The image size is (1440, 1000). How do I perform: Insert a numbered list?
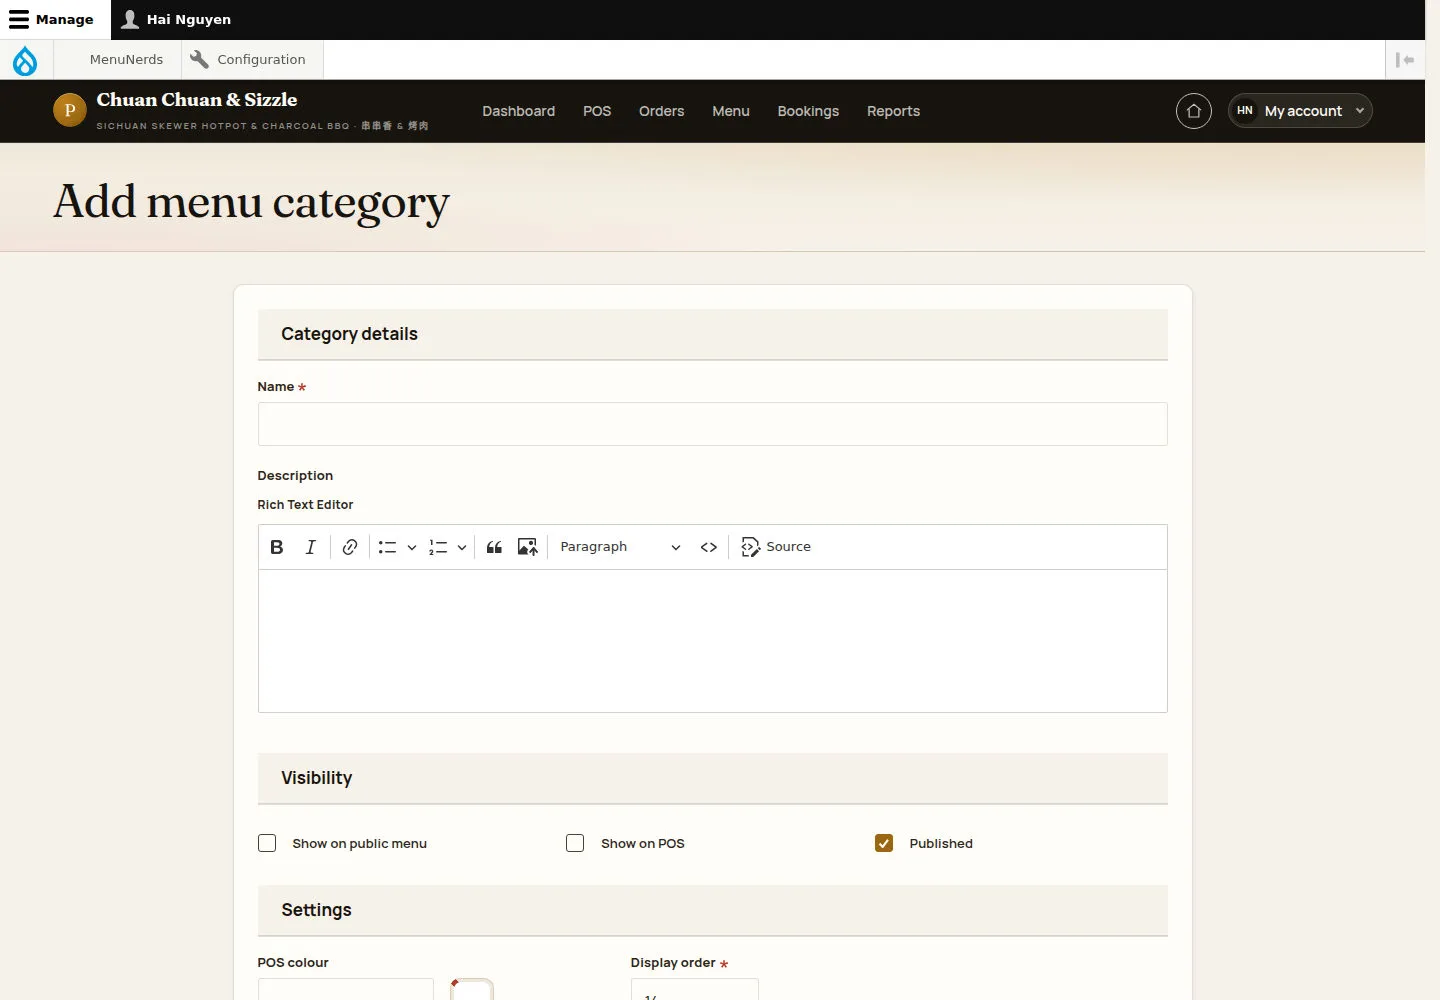(x=438, y=547)
